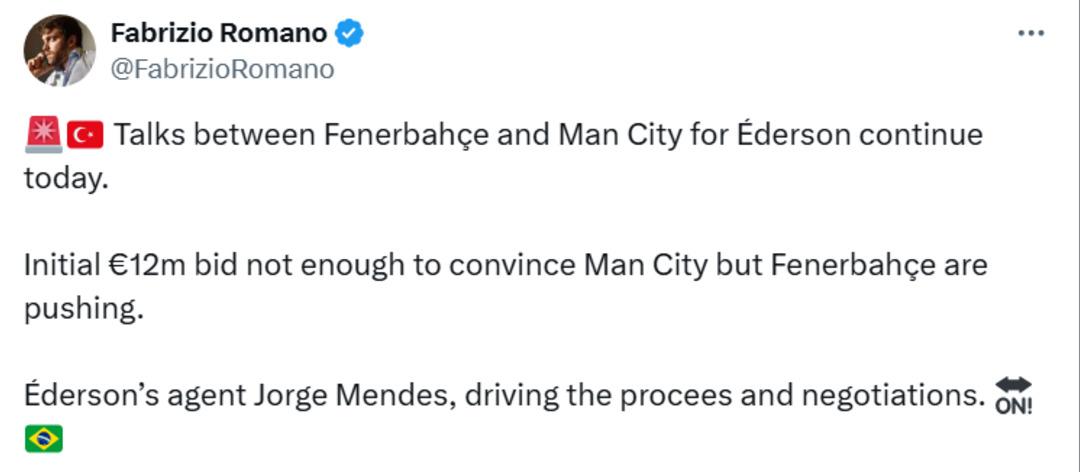
Task: Click the ON! arrow emoji
Action: 1014,396
